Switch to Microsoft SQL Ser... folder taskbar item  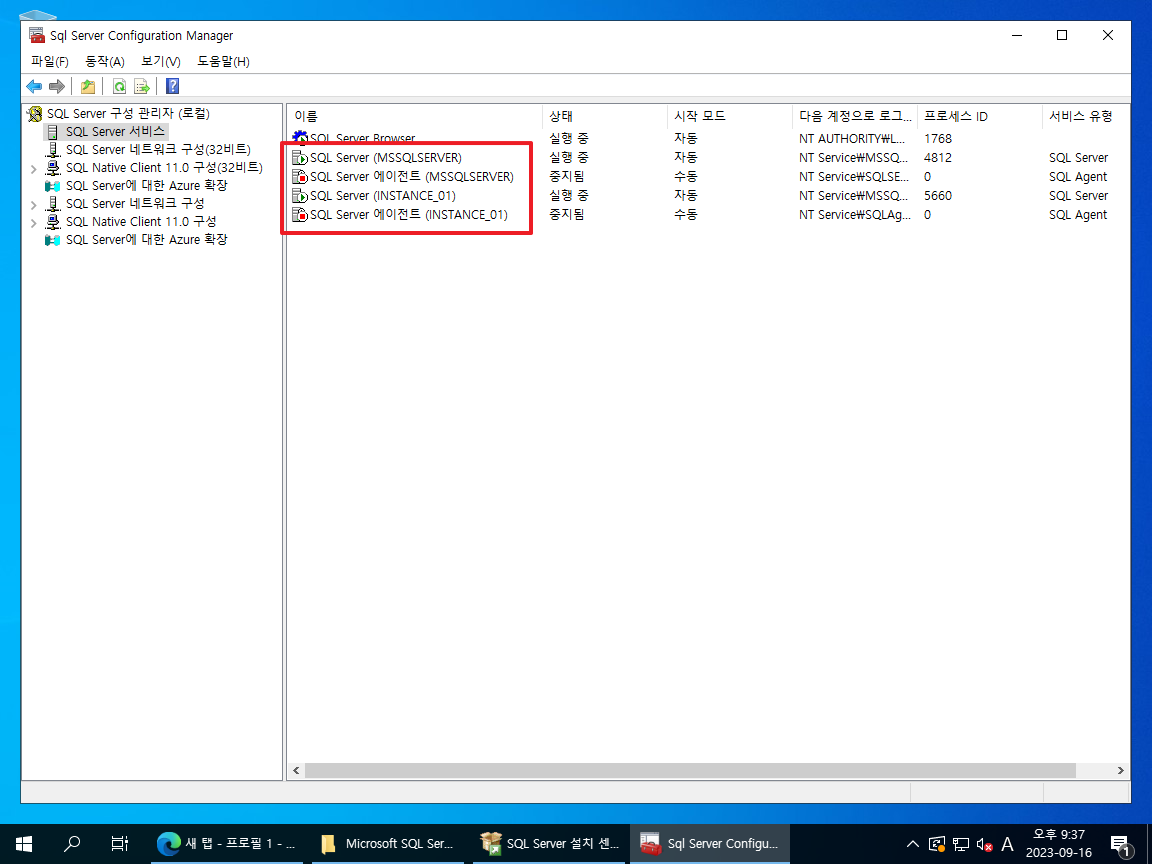coord(388,843)
